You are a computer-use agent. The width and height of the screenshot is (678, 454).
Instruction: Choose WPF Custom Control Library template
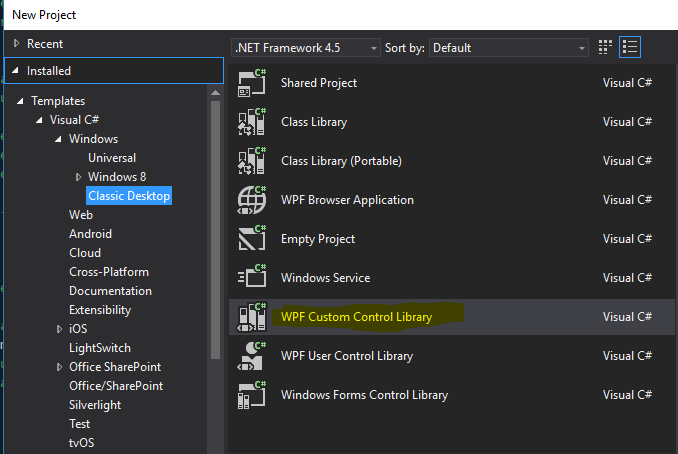357,317
